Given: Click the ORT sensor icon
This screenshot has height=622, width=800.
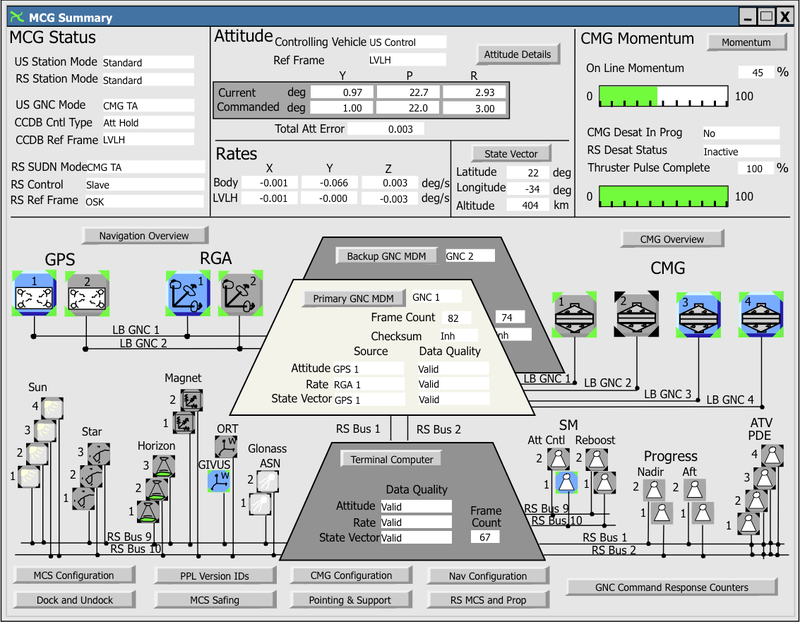Looking at the screenshot, I should 226,447.
